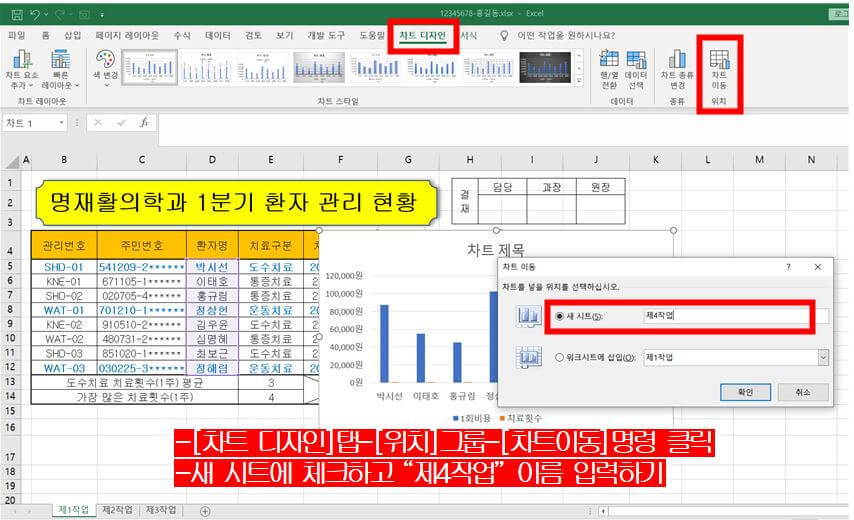Switch to 제3작업 sheet tab
The height and width of the screenshot is (520, 854).
[161, 510]
